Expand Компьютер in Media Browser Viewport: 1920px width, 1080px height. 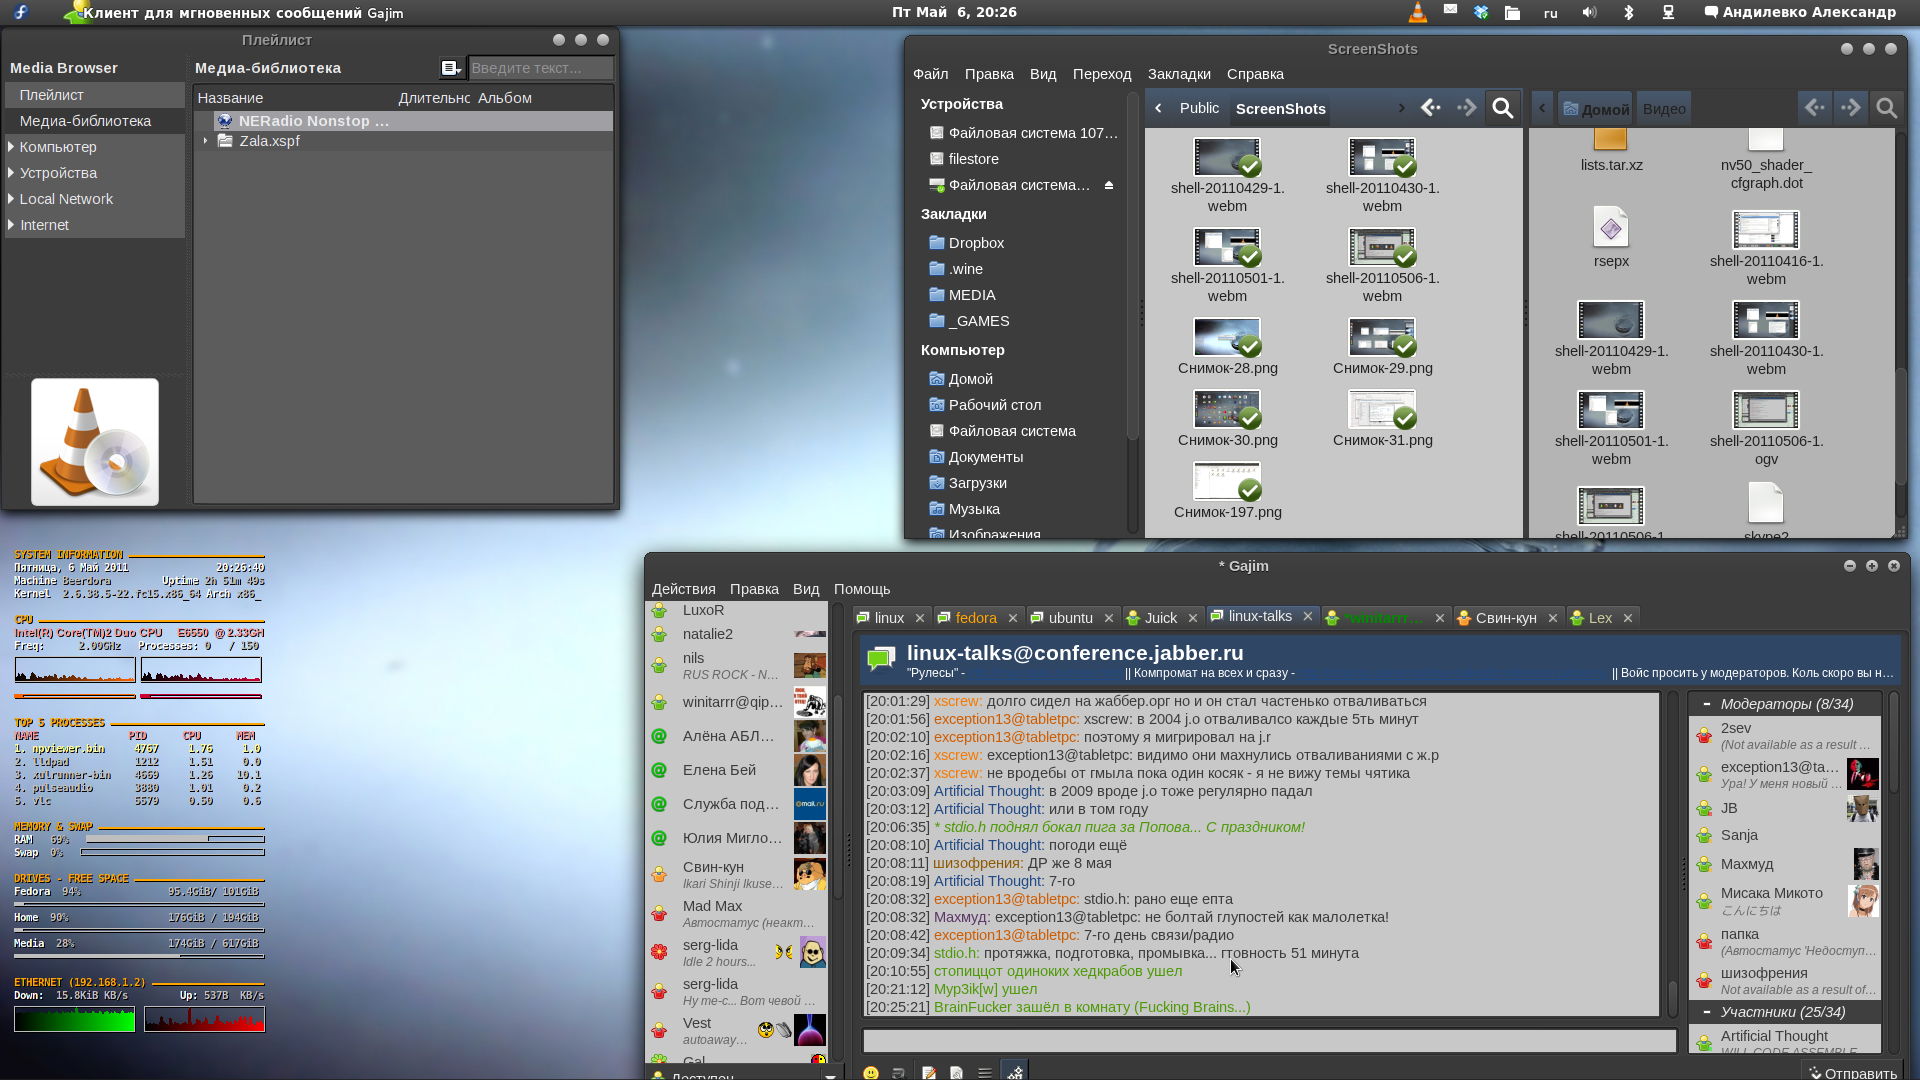pos(11,147)
